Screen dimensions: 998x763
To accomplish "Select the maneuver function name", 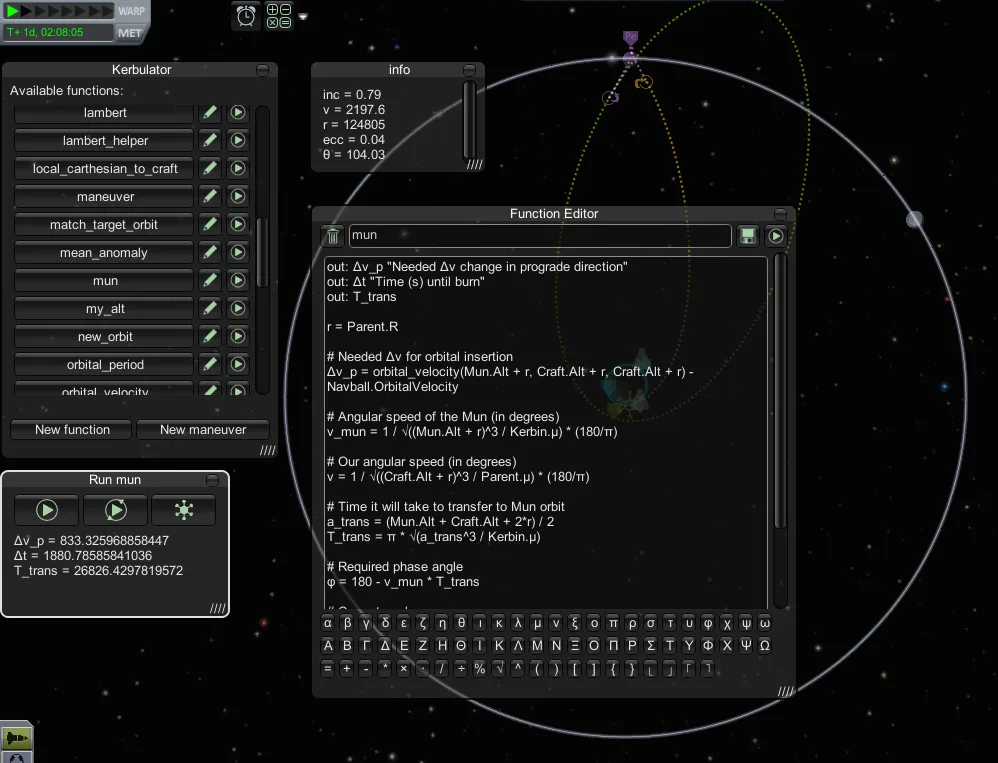I will coord(105,197).
